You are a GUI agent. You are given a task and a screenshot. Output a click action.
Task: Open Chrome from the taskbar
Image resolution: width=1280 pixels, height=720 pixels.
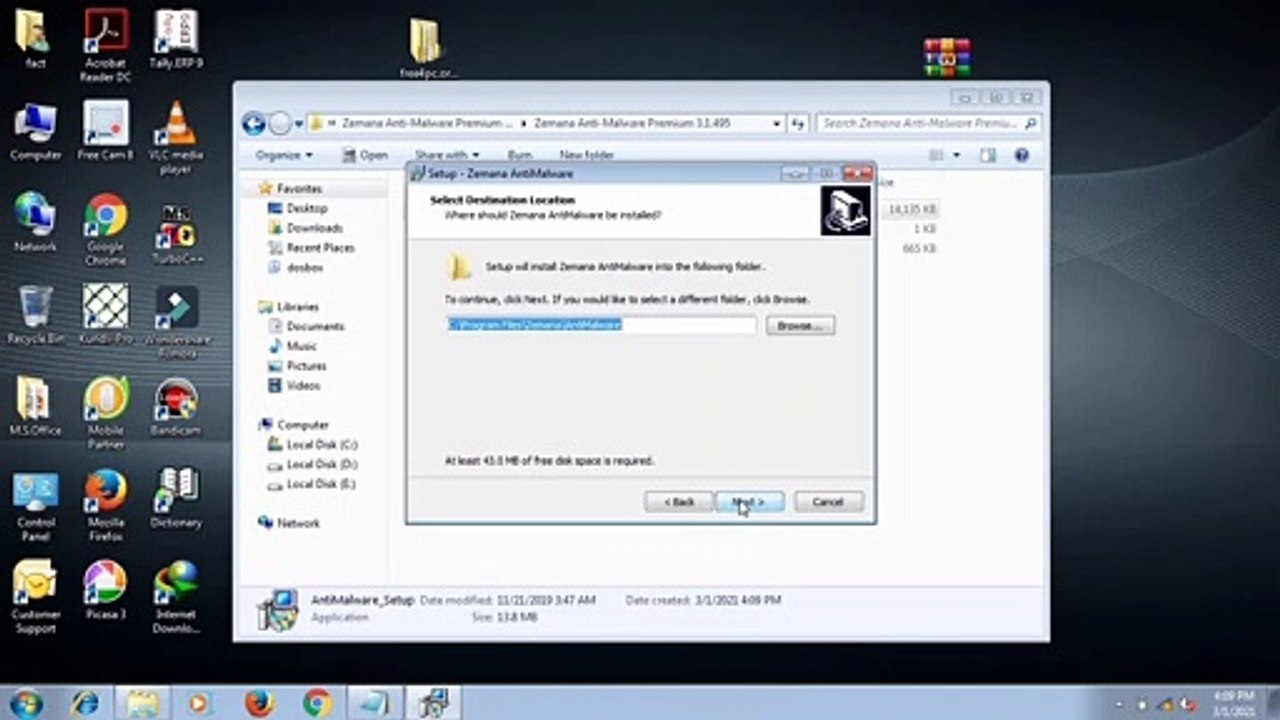point(317,703)
